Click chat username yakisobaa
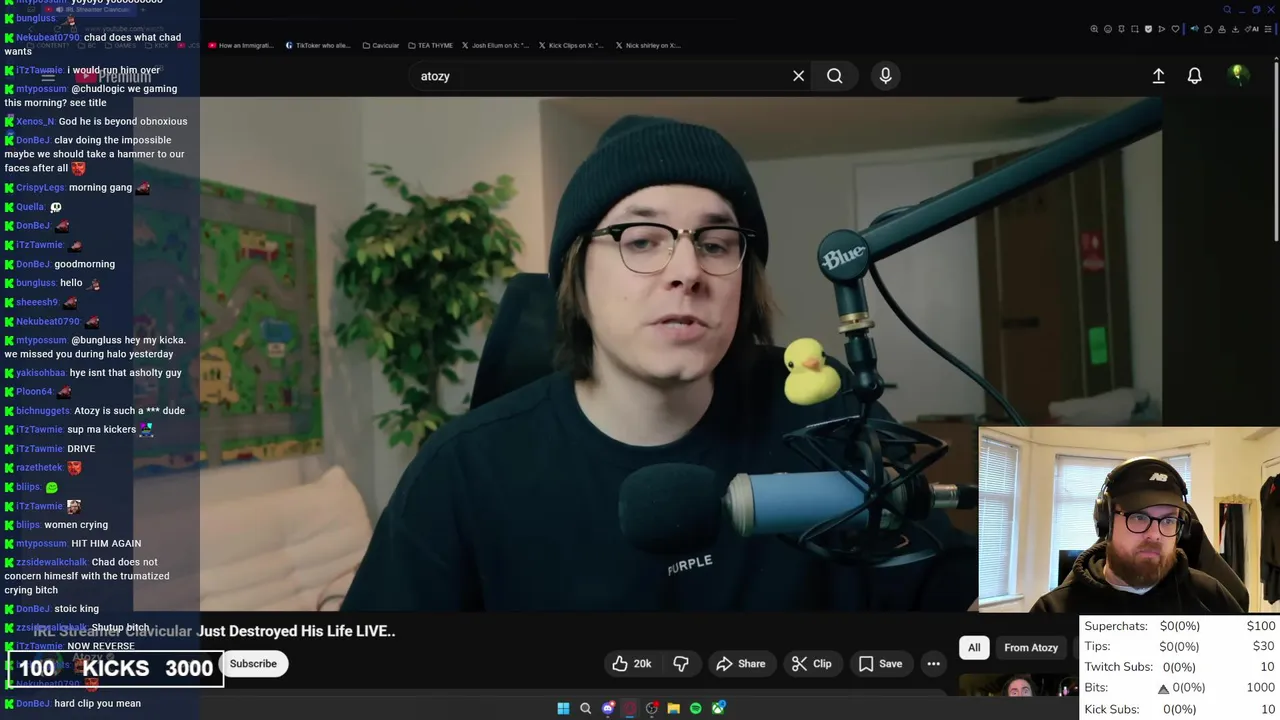The image size is (1280, 720). point(40,373)
